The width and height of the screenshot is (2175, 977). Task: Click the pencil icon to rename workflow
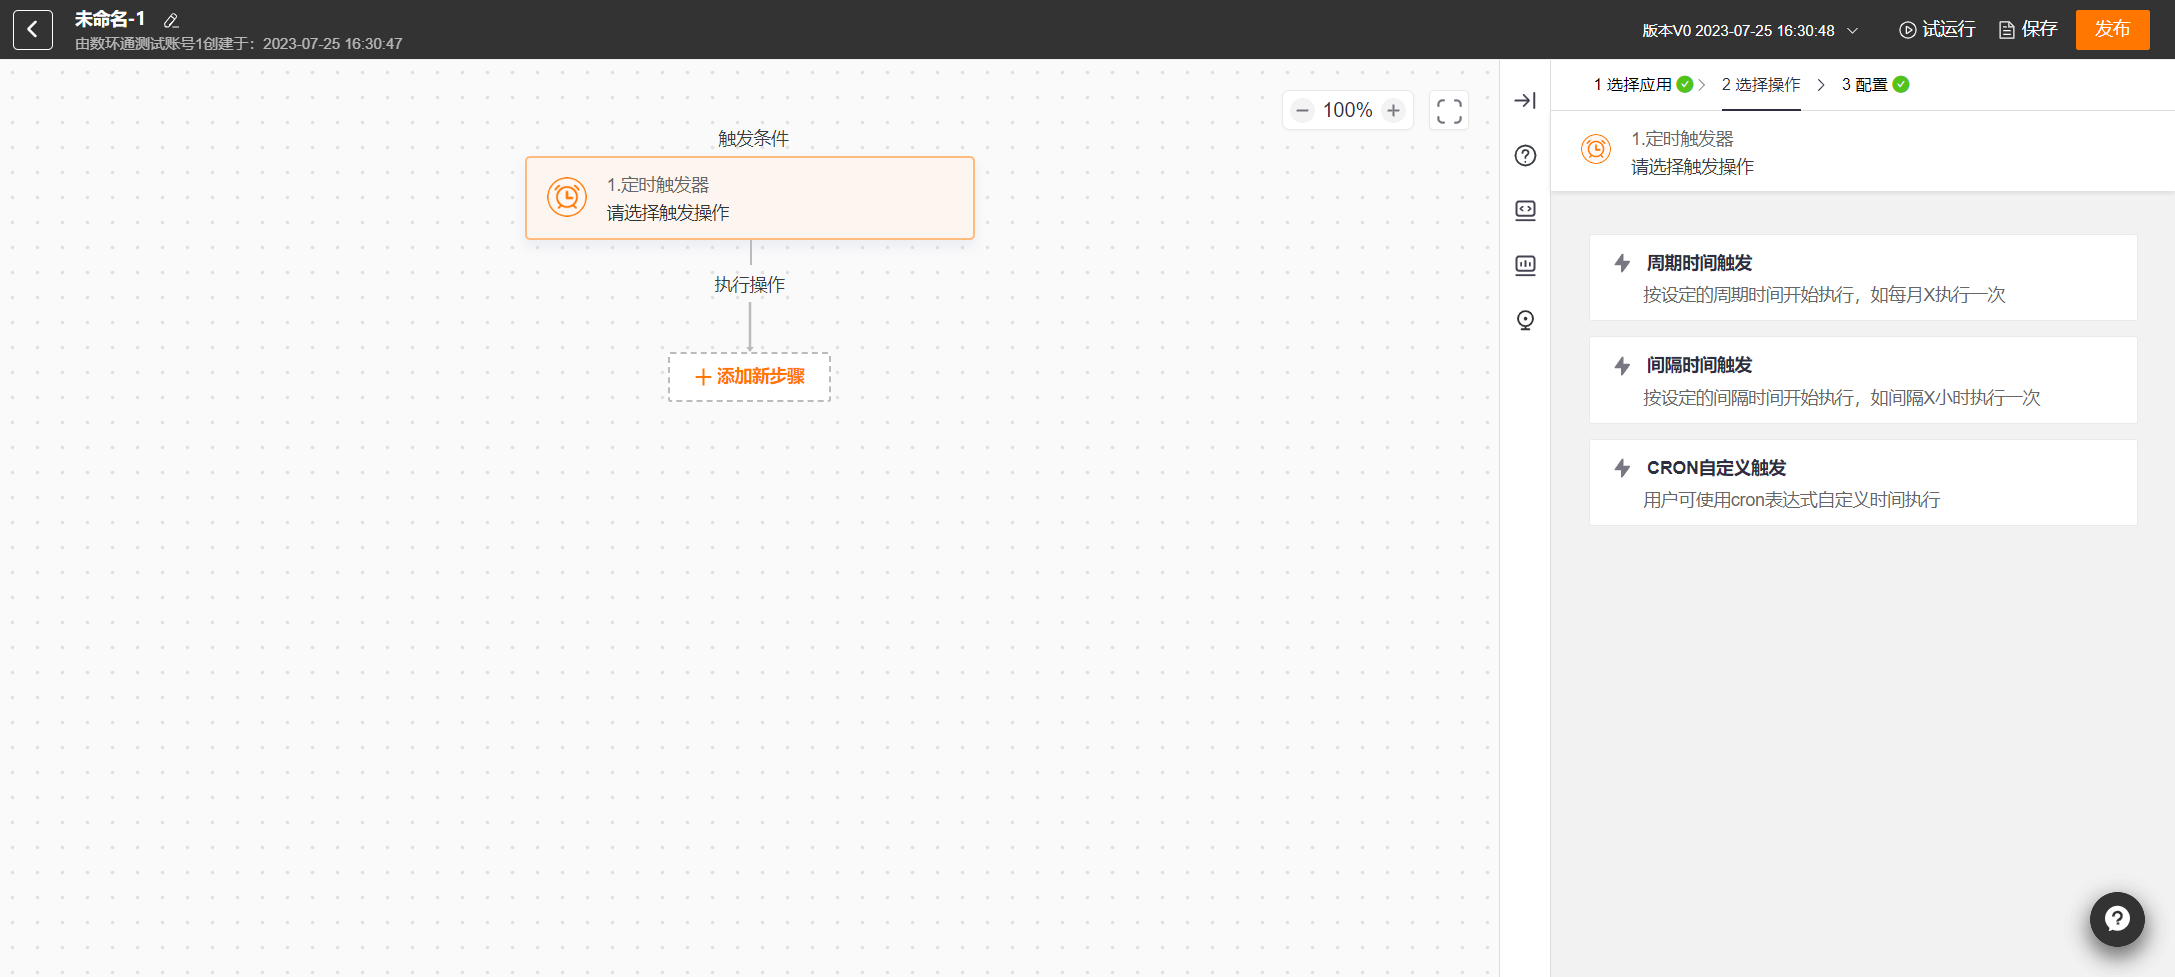(x=171, y=20)
